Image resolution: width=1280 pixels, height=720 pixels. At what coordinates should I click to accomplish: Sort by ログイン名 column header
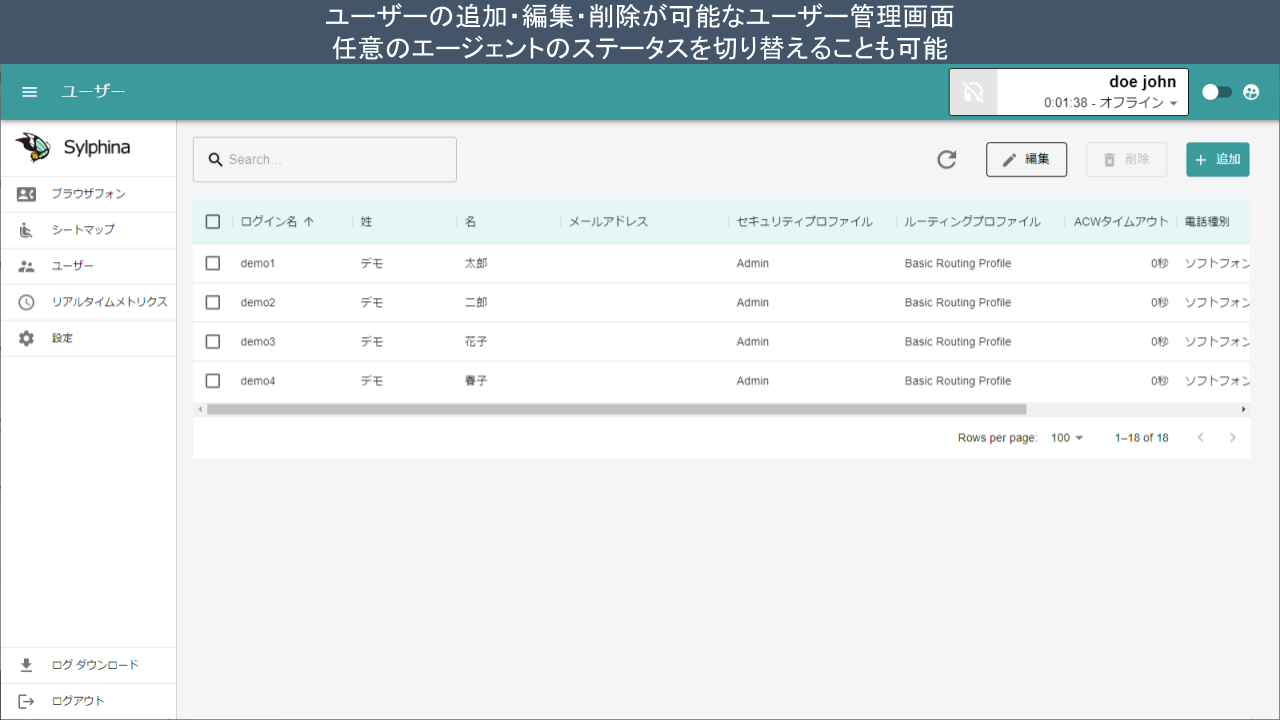(x=270, y=222)
